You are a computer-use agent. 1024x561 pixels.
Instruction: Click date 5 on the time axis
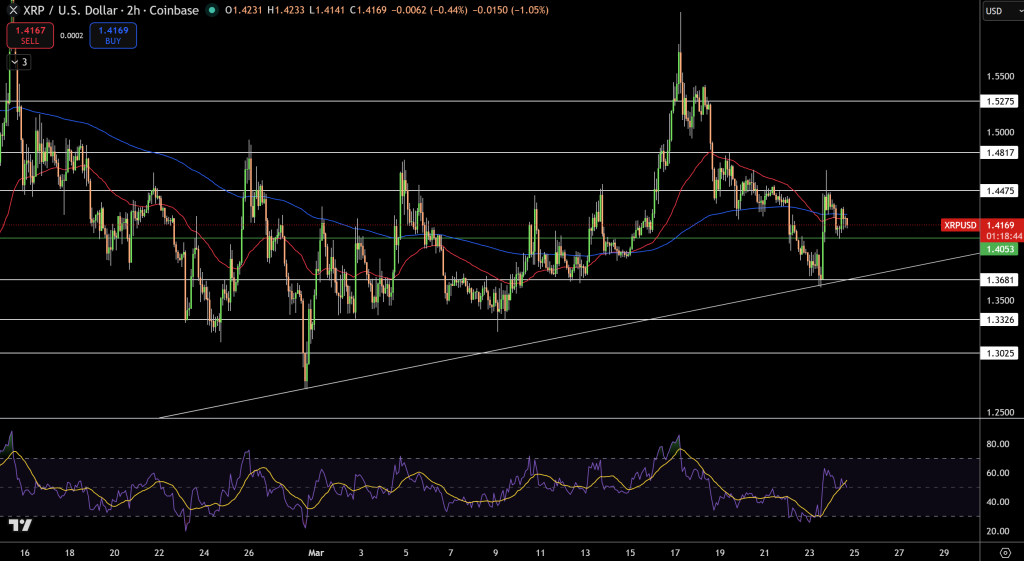406,552
